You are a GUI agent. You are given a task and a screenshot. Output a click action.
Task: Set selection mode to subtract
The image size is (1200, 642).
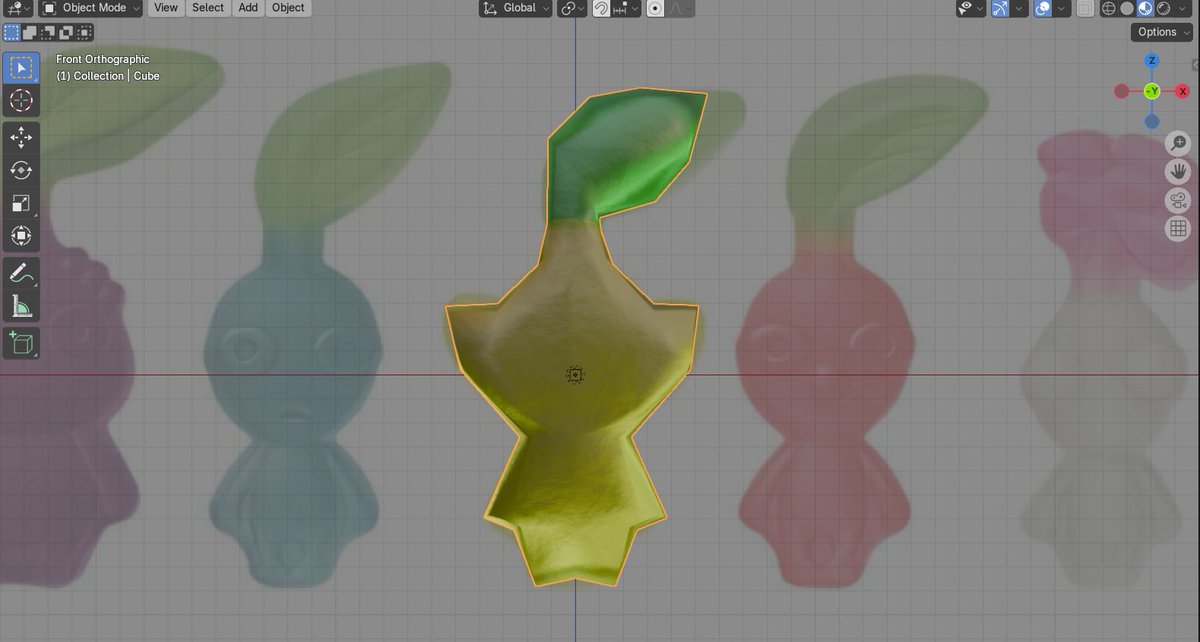(x=48, y=33)
